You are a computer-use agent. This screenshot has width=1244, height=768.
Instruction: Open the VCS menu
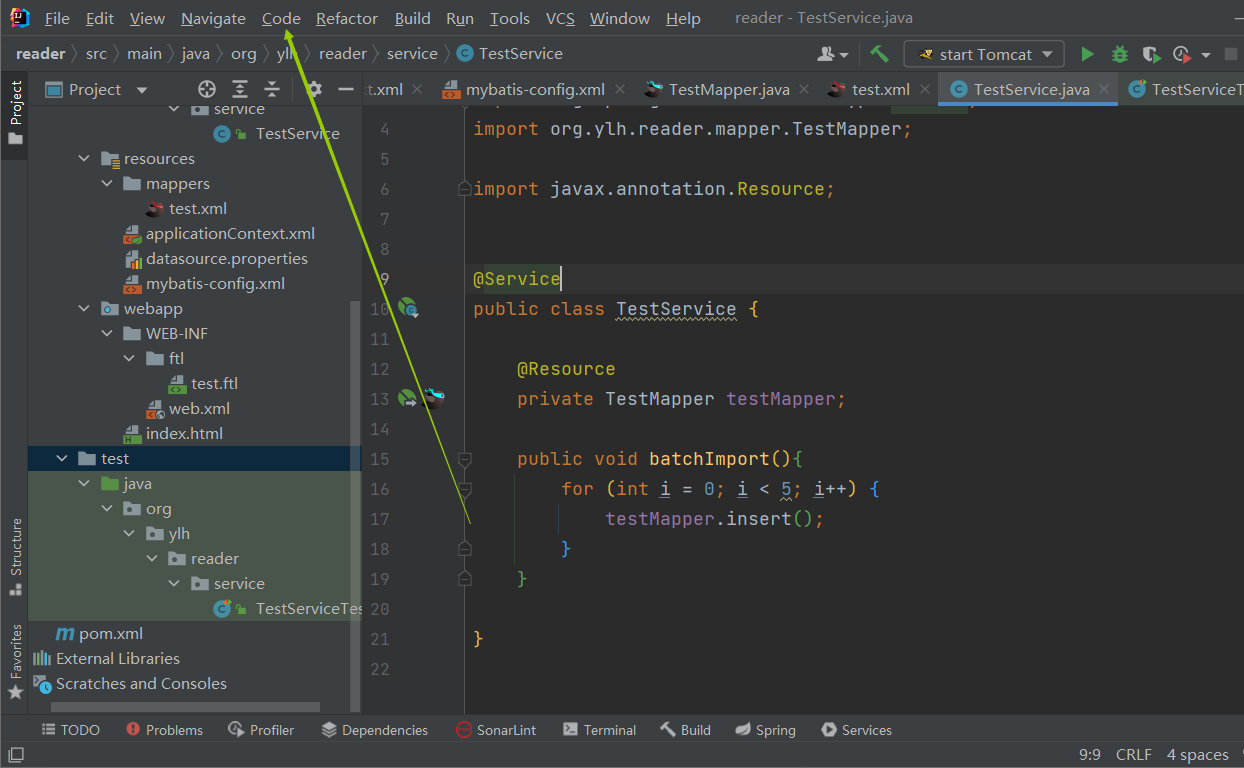pyautogui.click(x=560, y=18)
